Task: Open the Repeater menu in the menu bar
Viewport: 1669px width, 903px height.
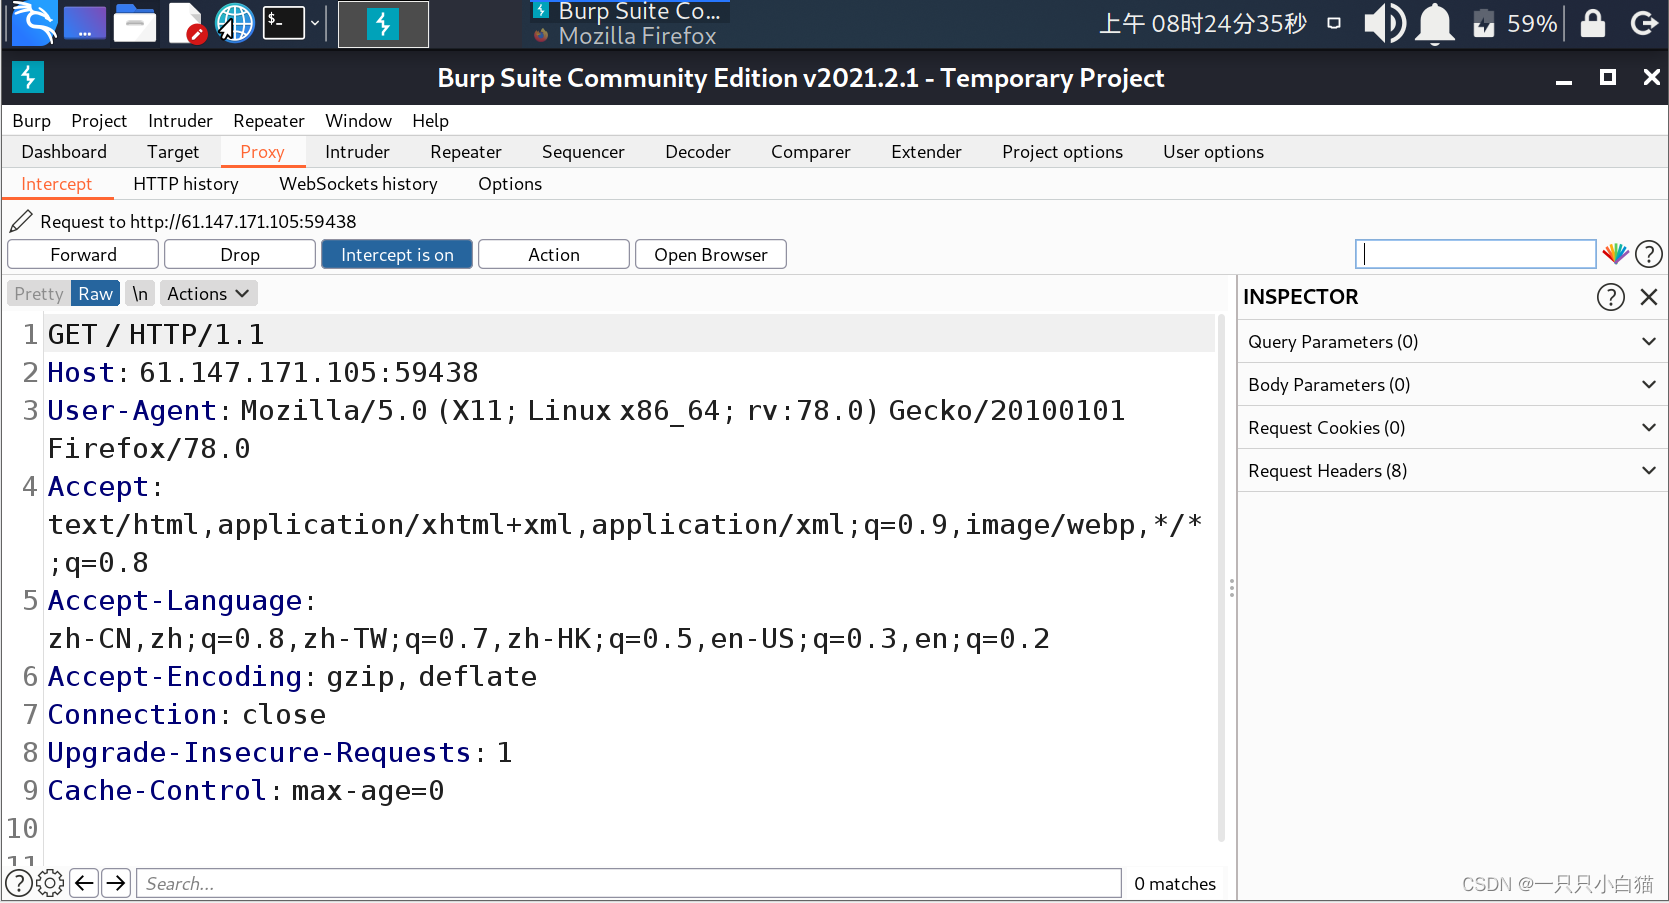Action: [x=269, y=121]
